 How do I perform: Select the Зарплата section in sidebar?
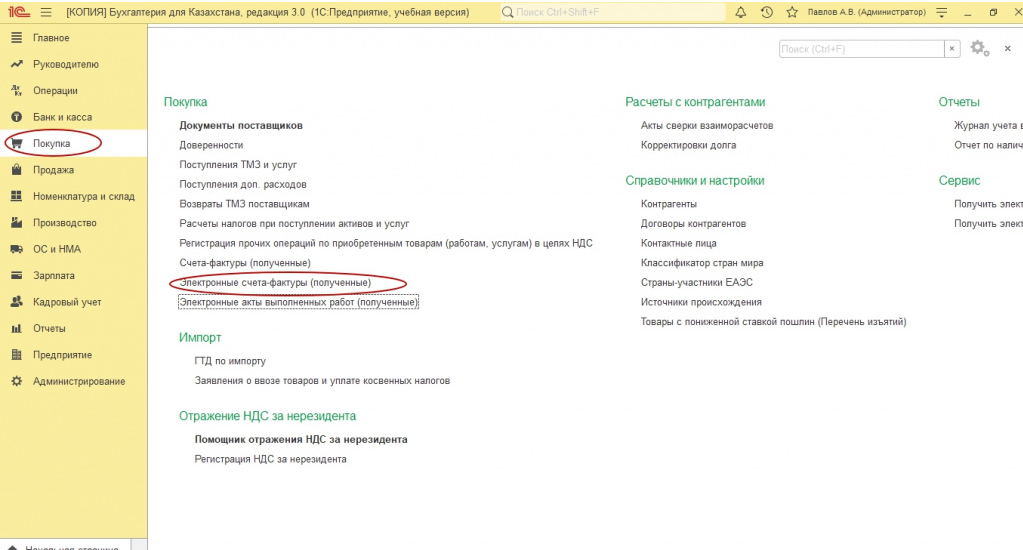(x=53, y=275)
